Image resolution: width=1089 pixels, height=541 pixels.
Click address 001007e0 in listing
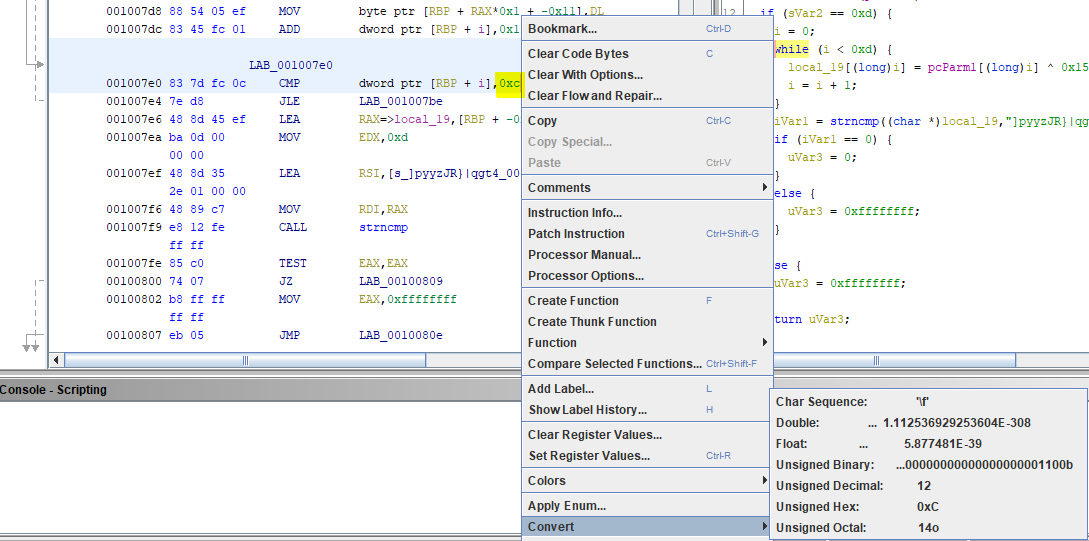[x=134, y=83]
